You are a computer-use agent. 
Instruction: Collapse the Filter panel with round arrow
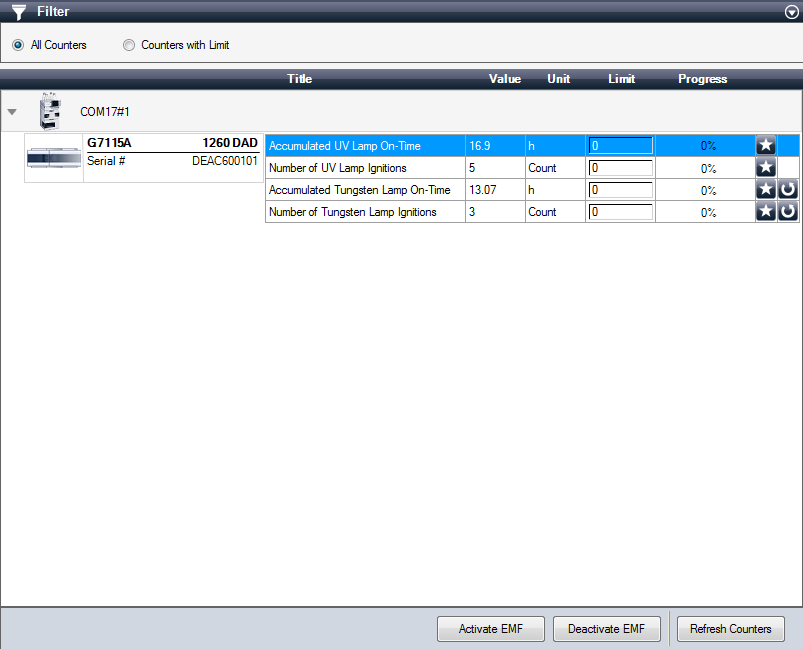pyautogui.click(x=792, y=12)
